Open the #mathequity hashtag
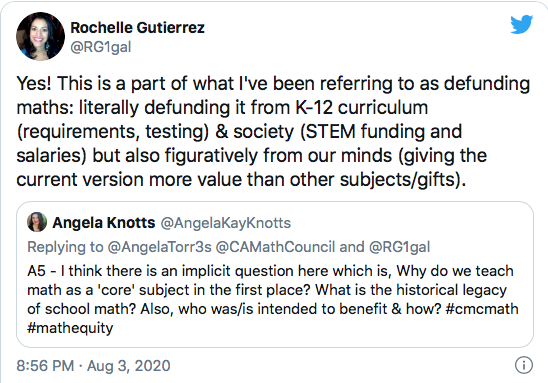Viewport: 548px width, 383px height. 70,328
